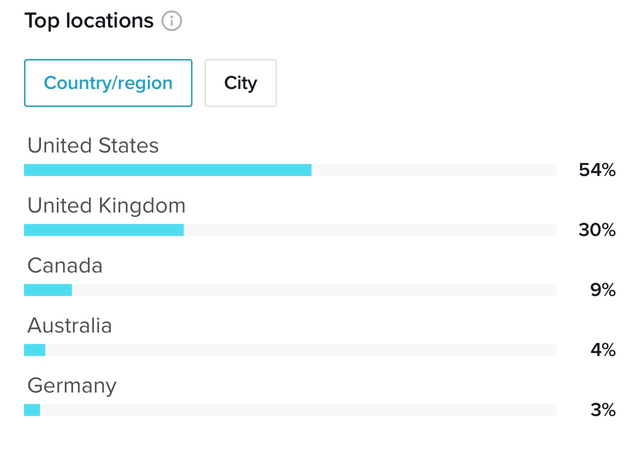This screenshot has width=631, height=462.
Task: Click the 4% value for Australia
Action: tap(603, 350)
